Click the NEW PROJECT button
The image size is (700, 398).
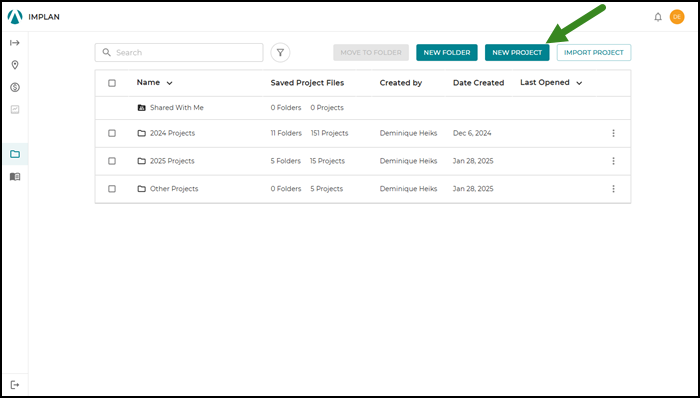pos(517,53)
